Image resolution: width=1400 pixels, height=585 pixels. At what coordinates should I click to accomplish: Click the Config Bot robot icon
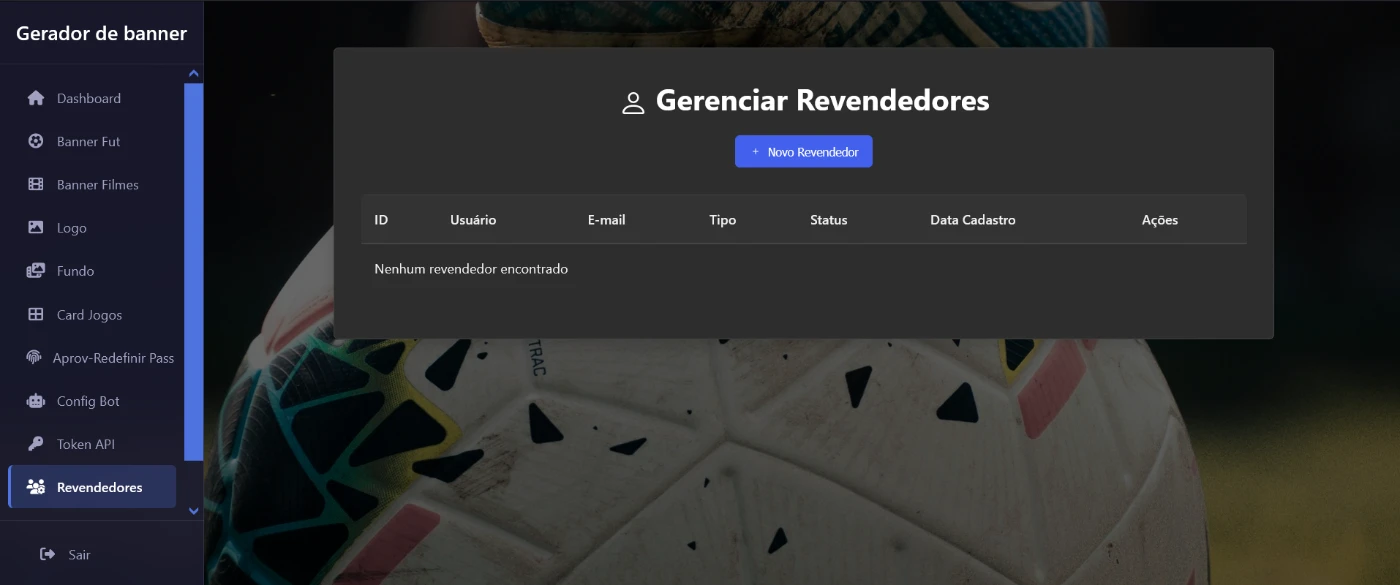(36, 401)
